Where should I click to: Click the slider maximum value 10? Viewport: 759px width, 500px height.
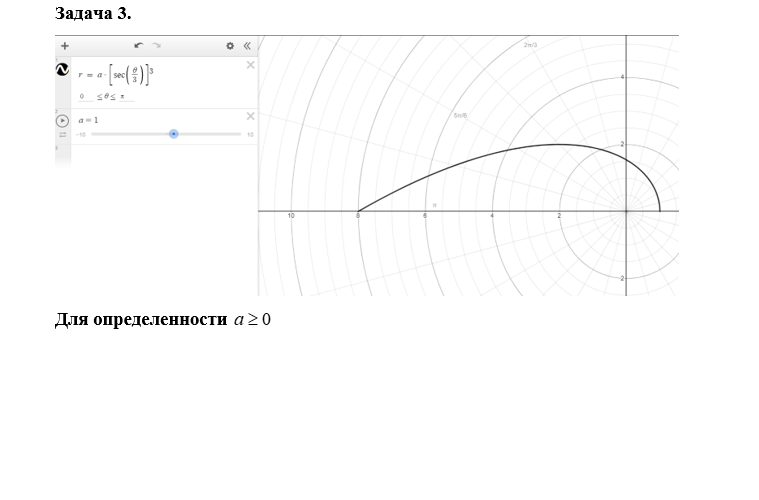point(250,134)
